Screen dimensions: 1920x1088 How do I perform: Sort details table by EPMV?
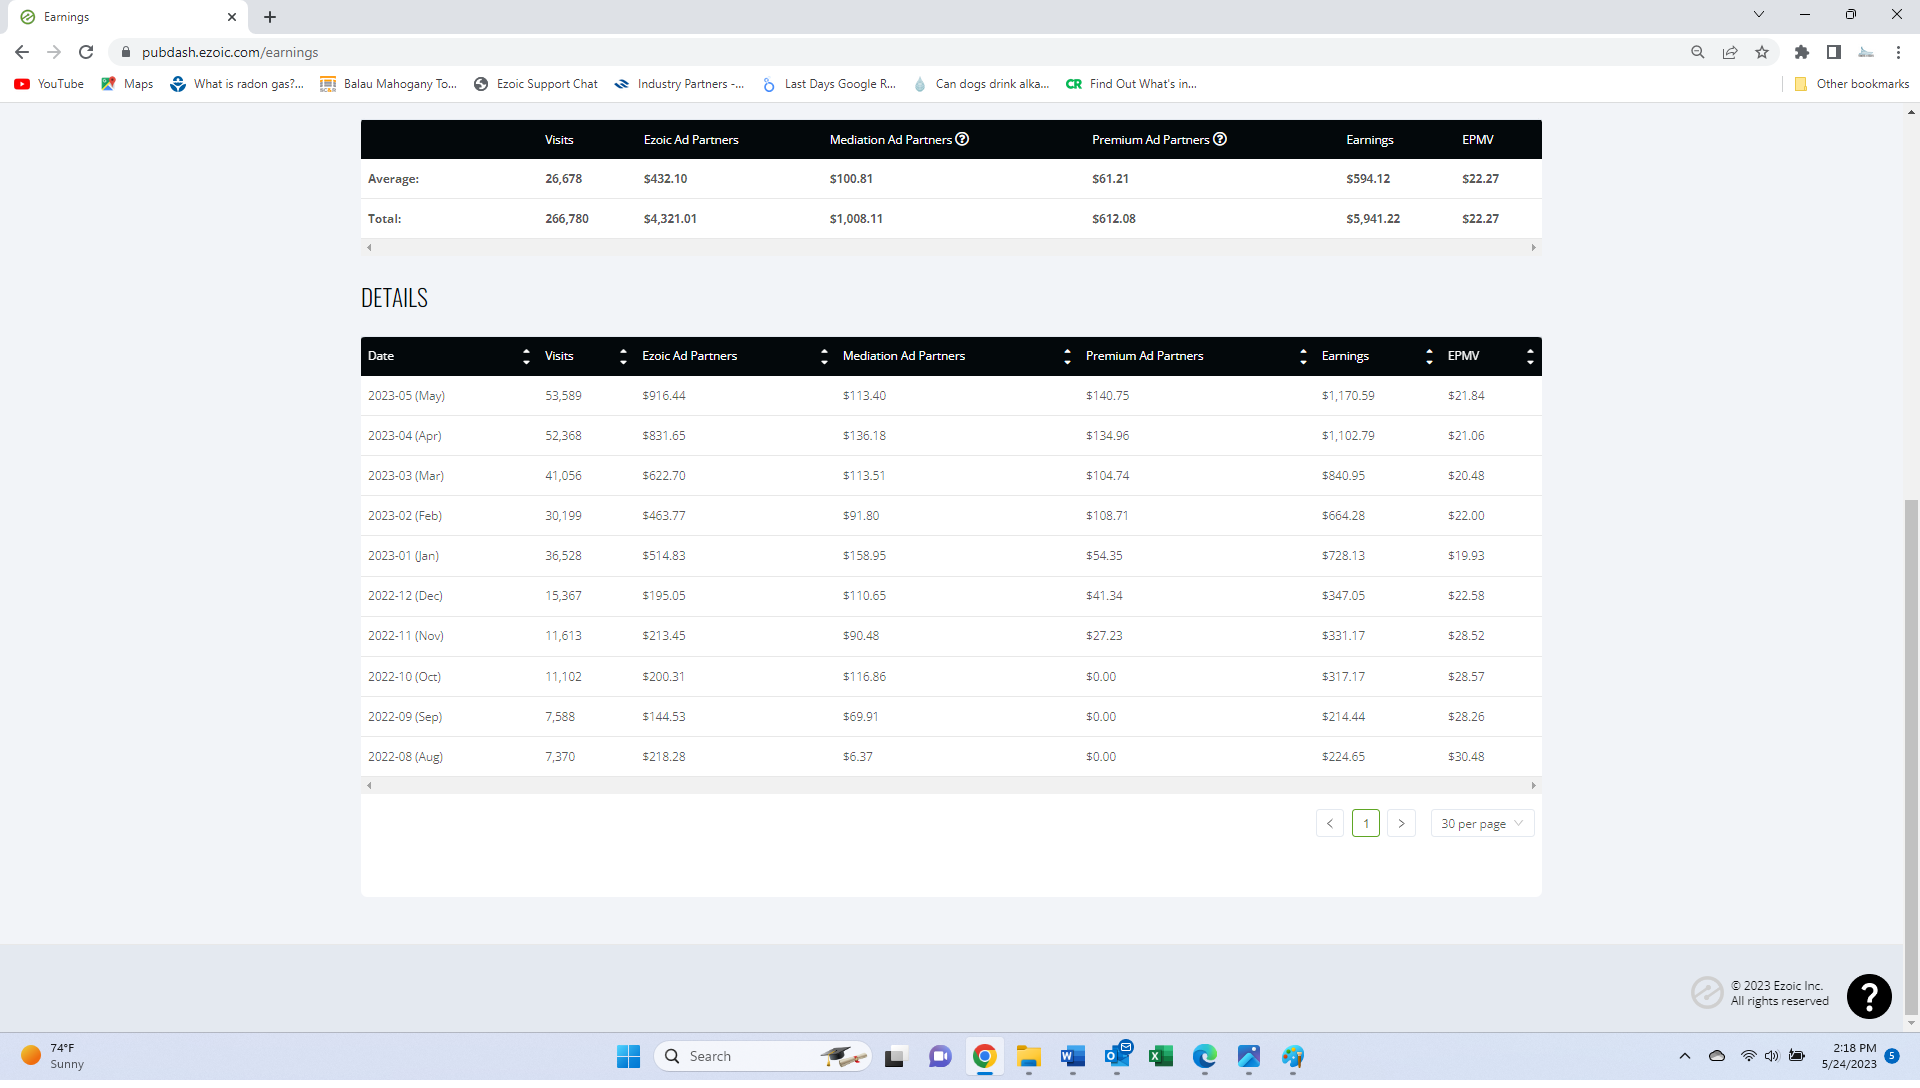1530,357
